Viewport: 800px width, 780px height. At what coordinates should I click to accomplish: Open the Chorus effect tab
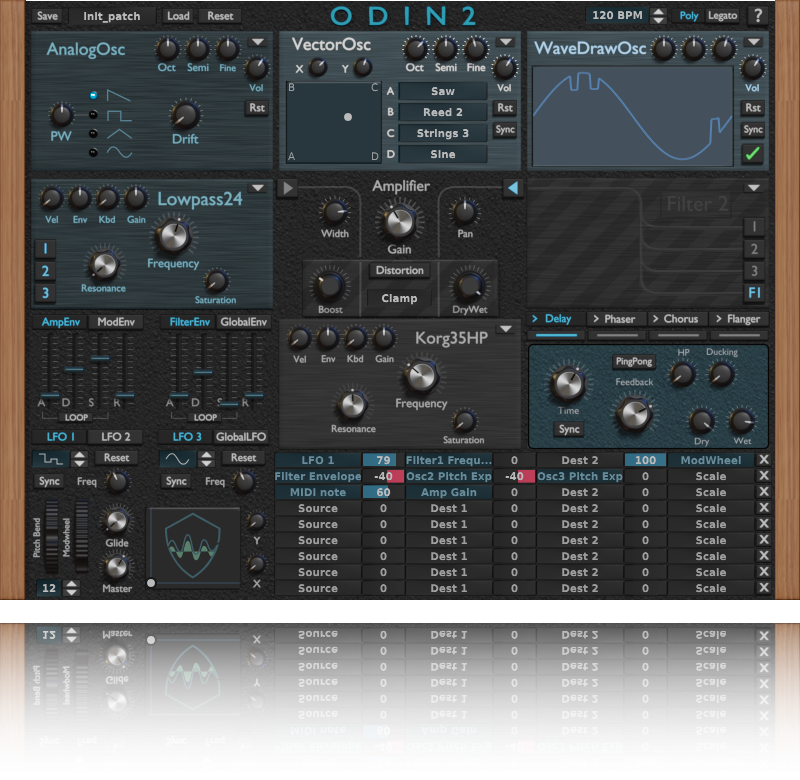point(676,319)
